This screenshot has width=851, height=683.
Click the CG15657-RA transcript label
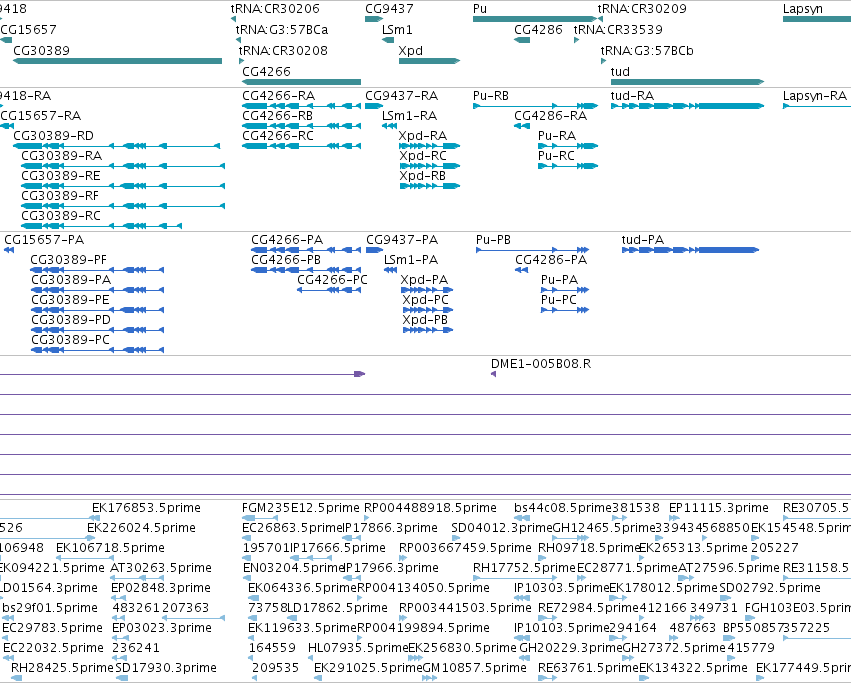coord(41,116)
